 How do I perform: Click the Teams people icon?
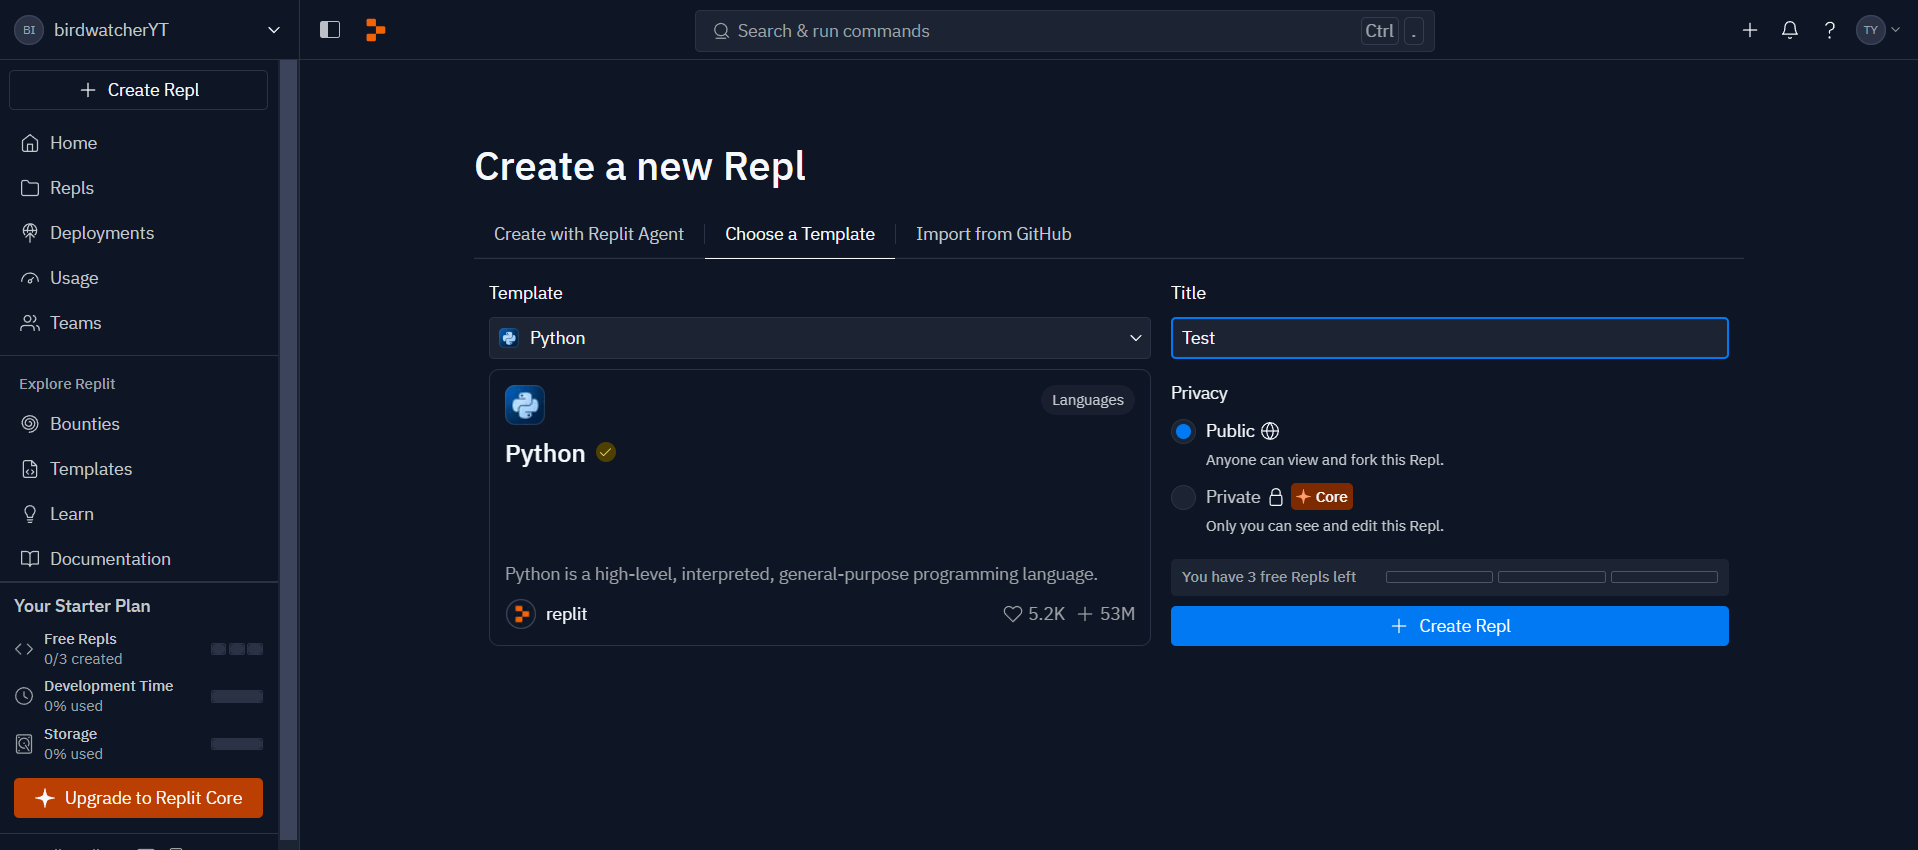point(30,323)
